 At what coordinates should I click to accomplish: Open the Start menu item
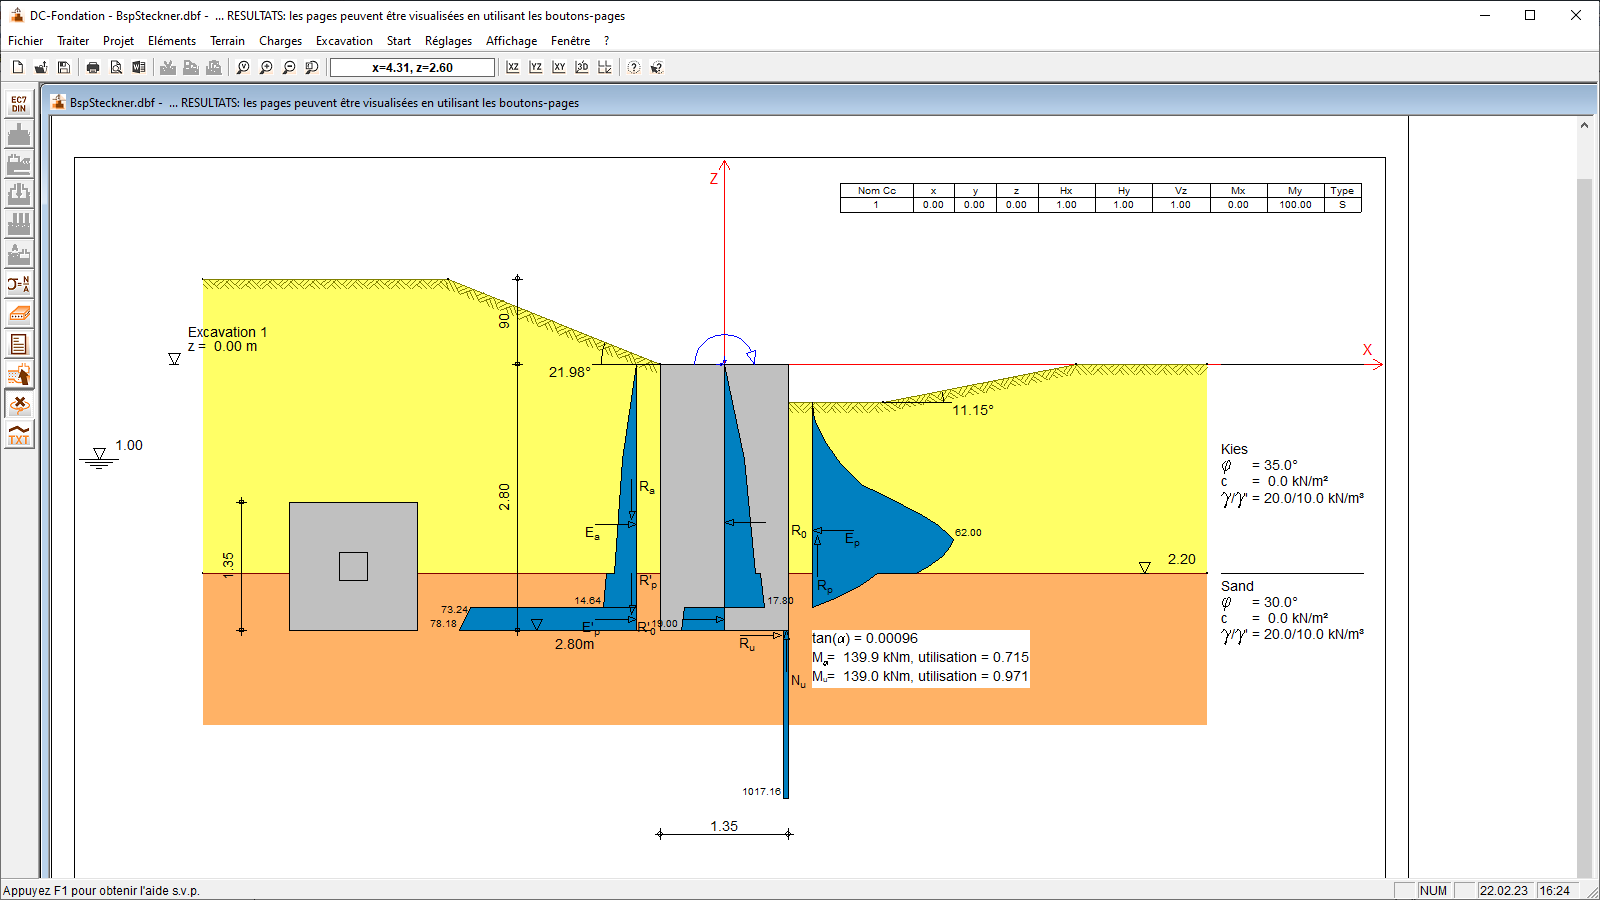point(399,41)
